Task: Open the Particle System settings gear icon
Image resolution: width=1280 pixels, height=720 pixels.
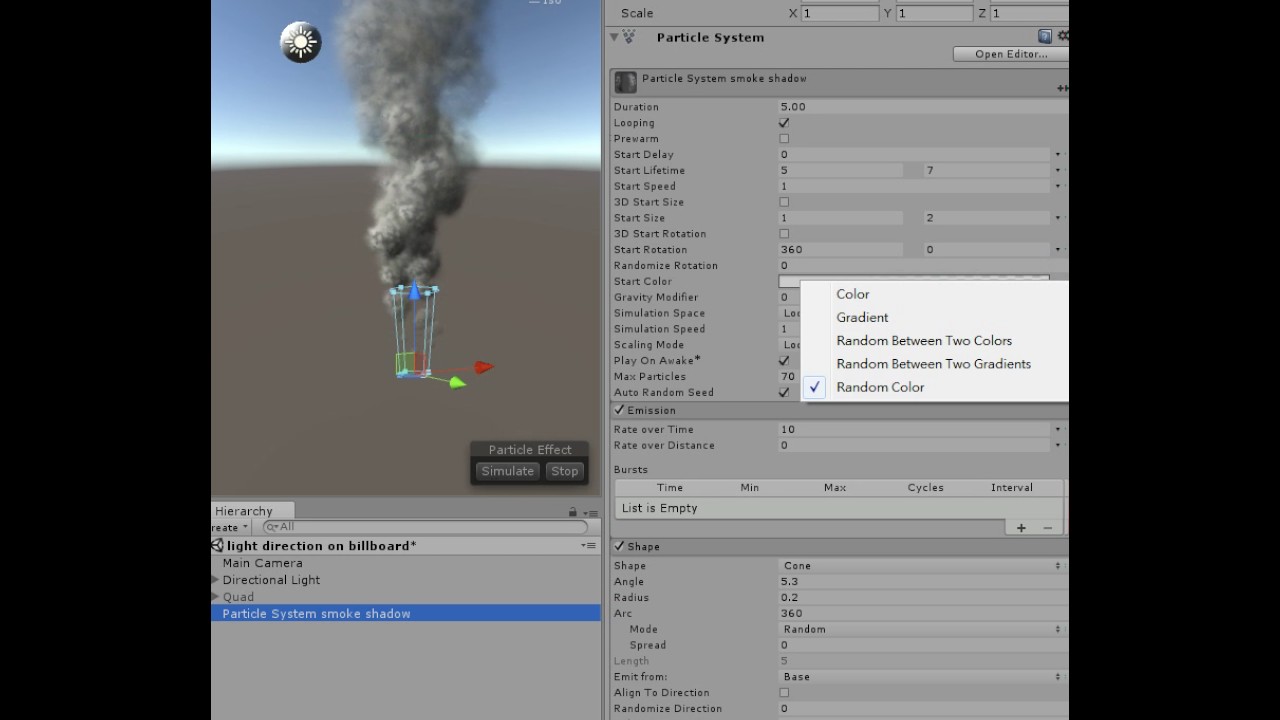Action: click(x=1062, y=36)
